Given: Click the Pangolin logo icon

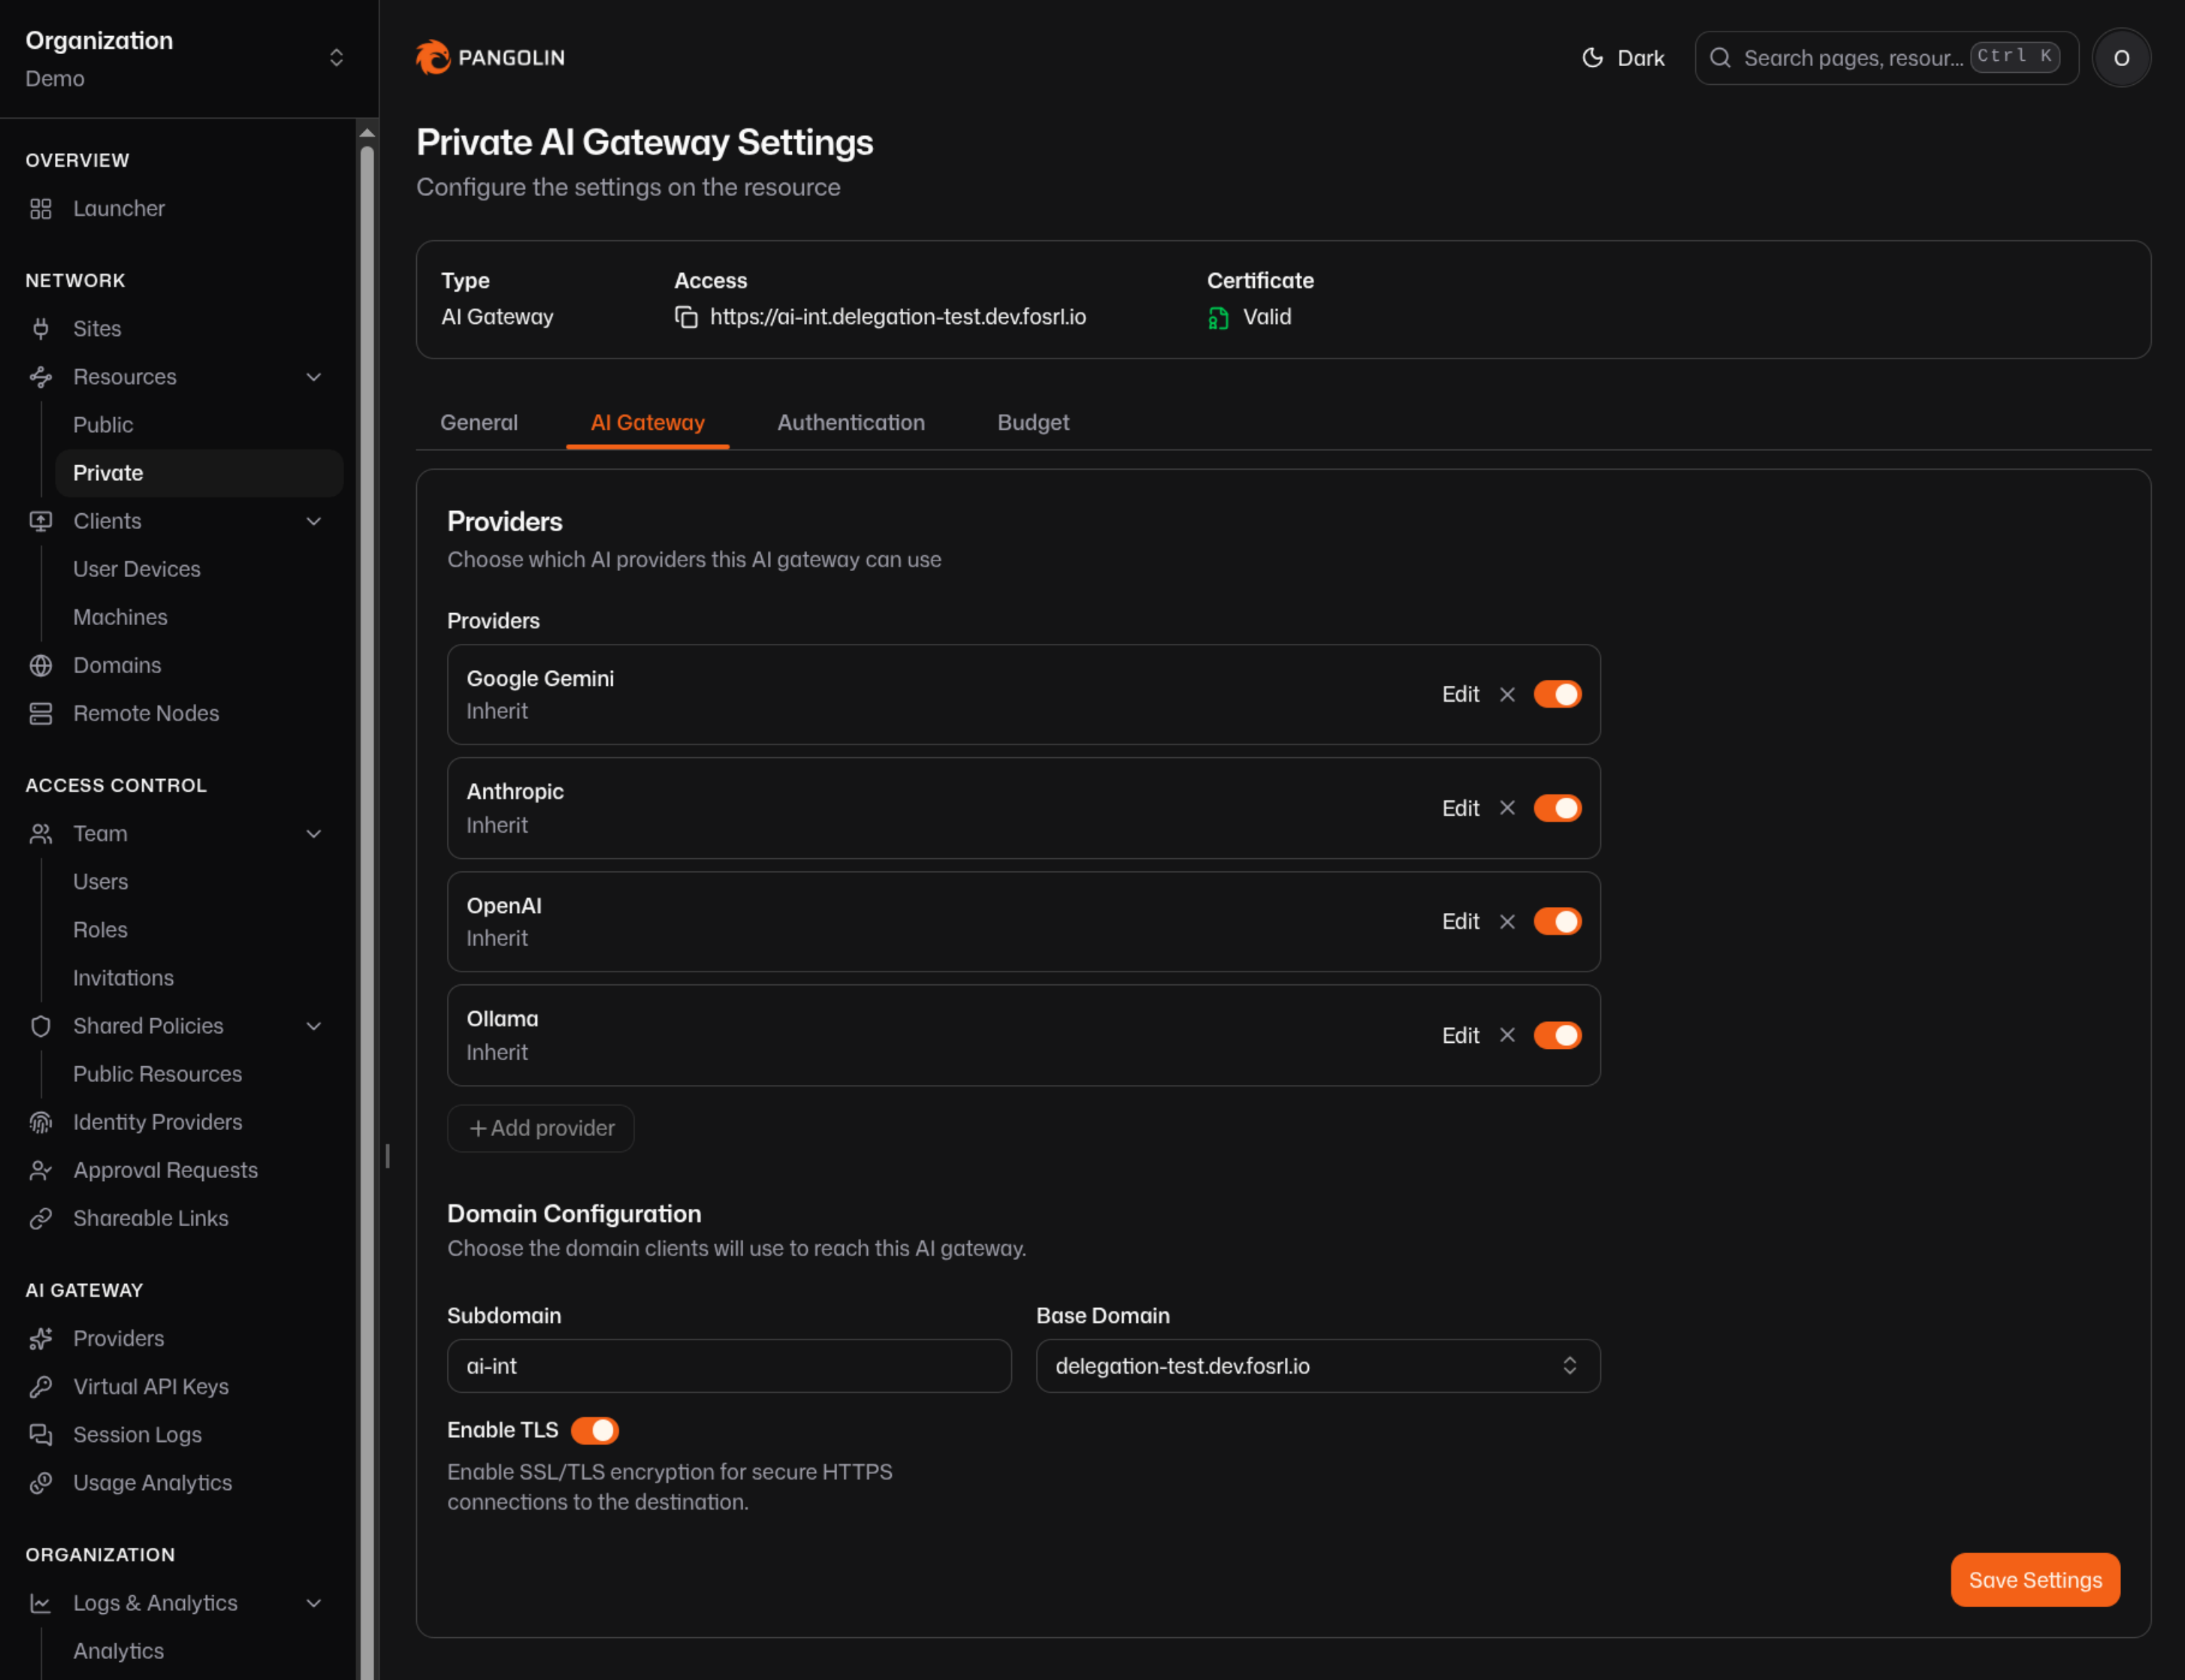Looking at the screenshot, I should coord(433,57).
